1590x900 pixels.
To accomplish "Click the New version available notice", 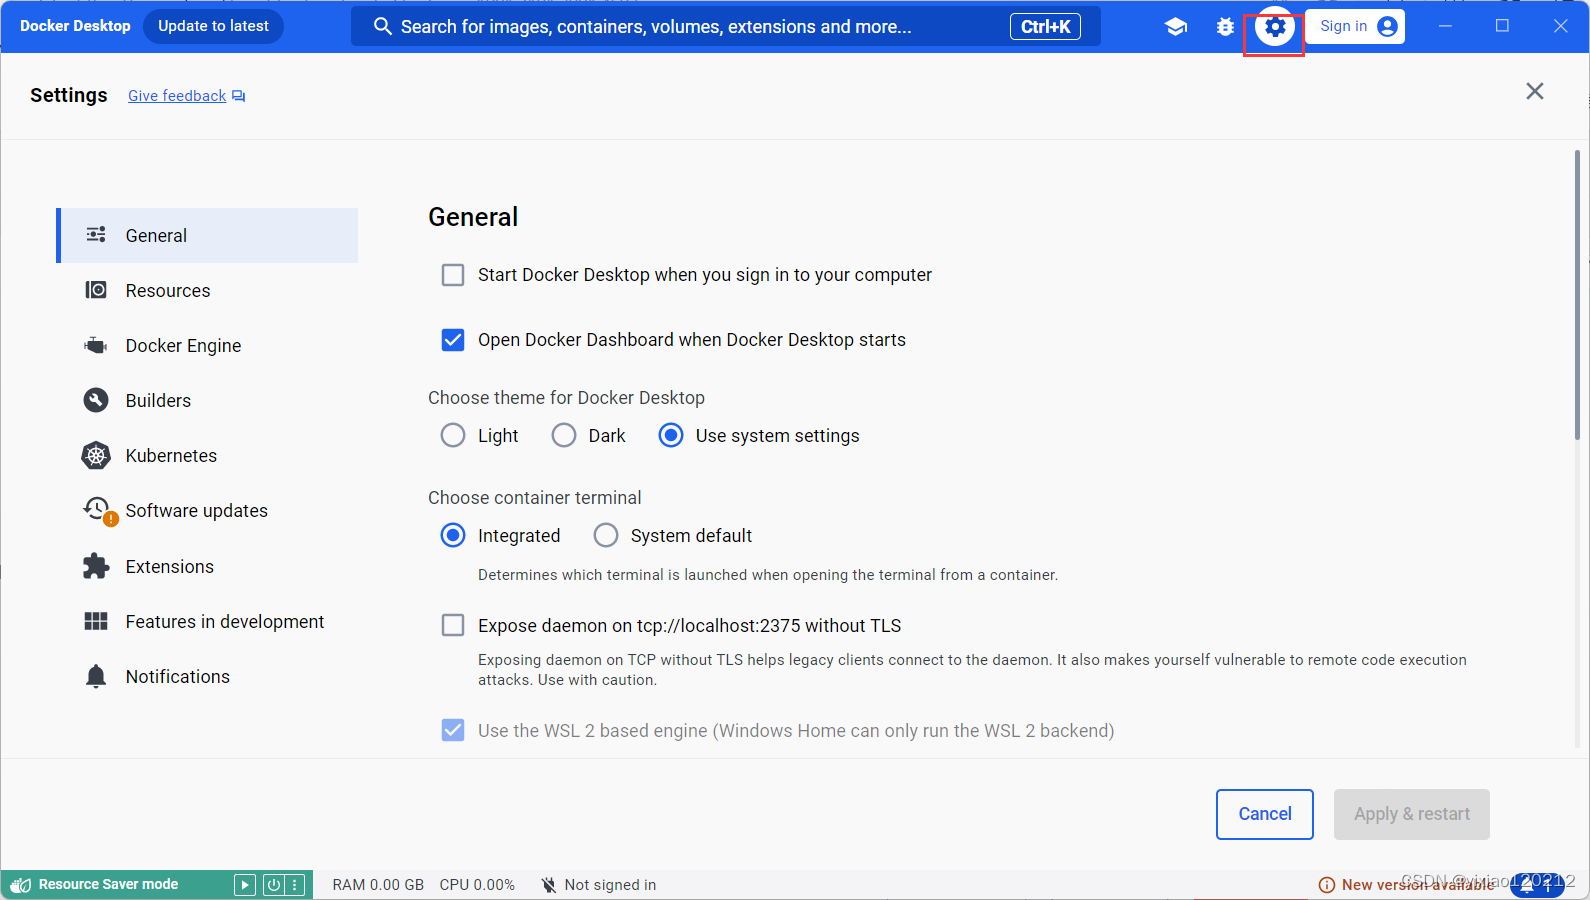I will pos(1408,885).
